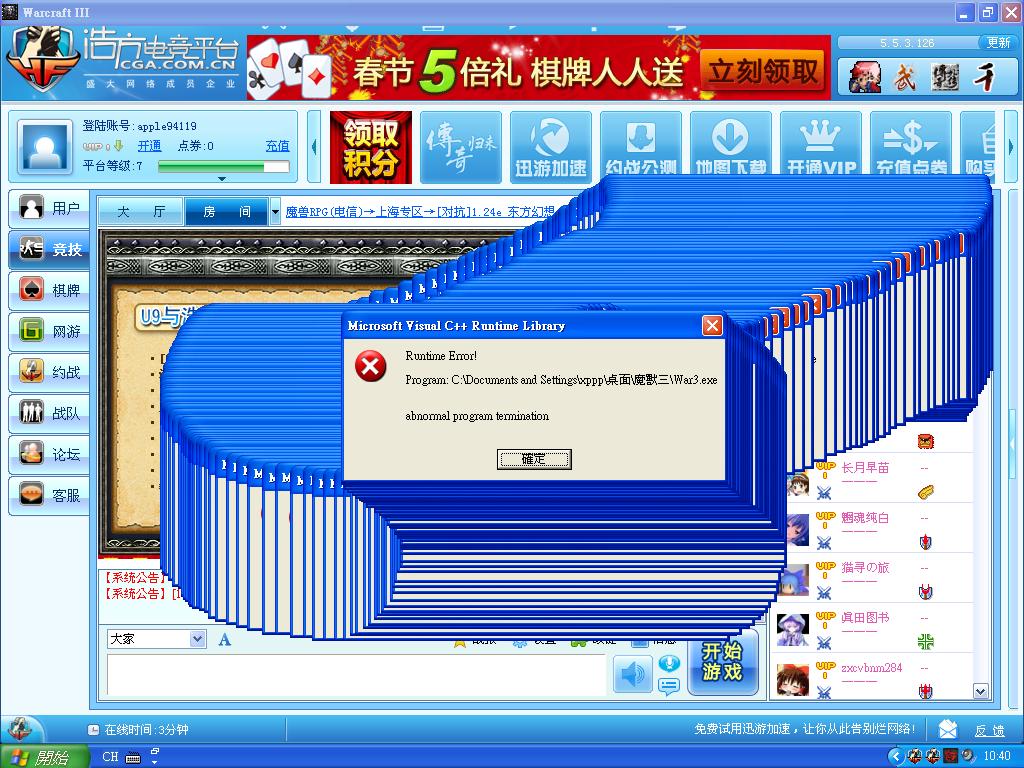1024x768 pixels.
Task: Click 確定 in the Runtime Error dialog
Action: [x=534, y=459]
